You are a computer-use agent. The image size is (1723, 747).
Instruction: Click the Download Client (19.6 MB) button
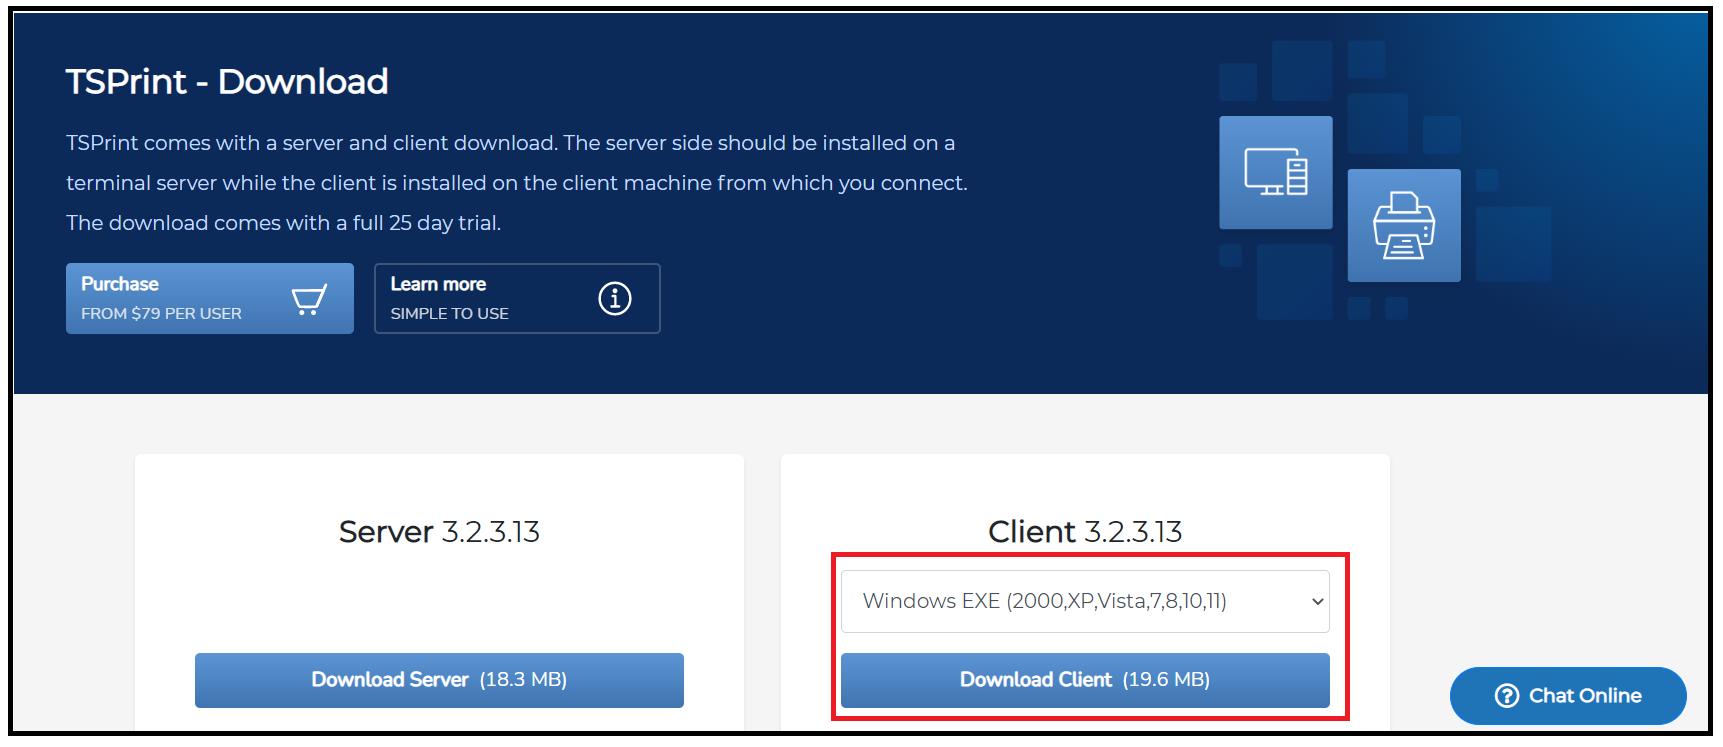coord(1085,680)
